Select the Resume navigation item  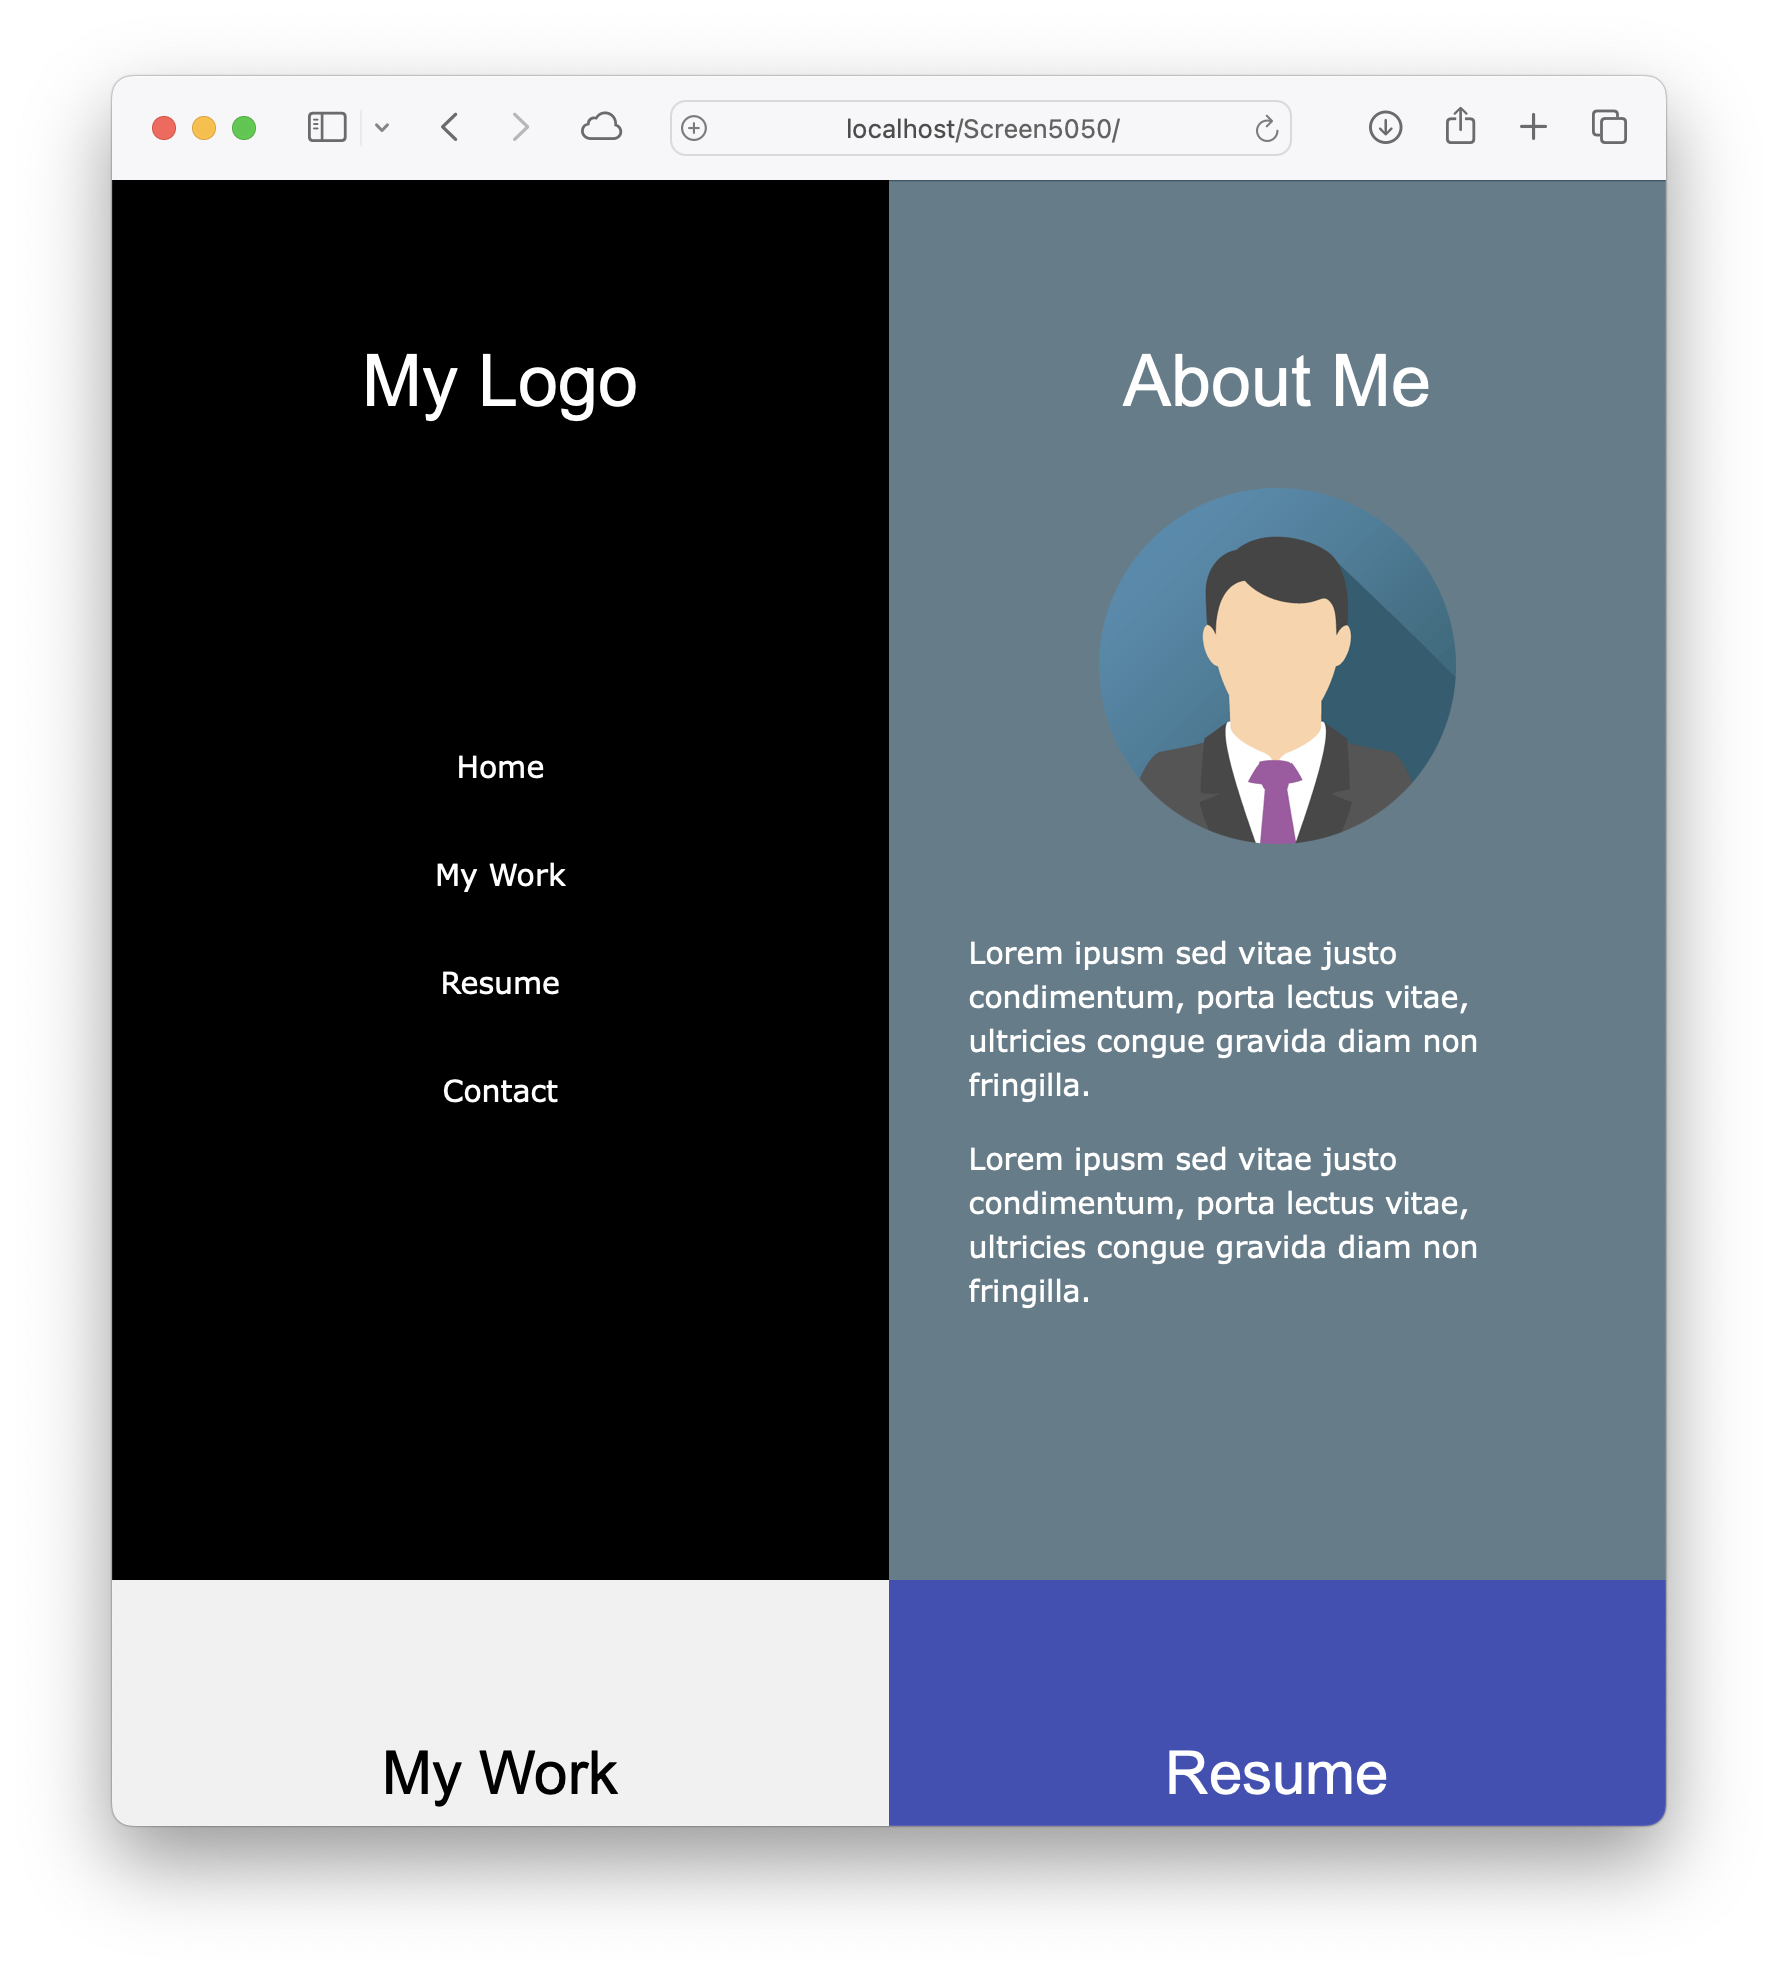(x=500, y=983)
